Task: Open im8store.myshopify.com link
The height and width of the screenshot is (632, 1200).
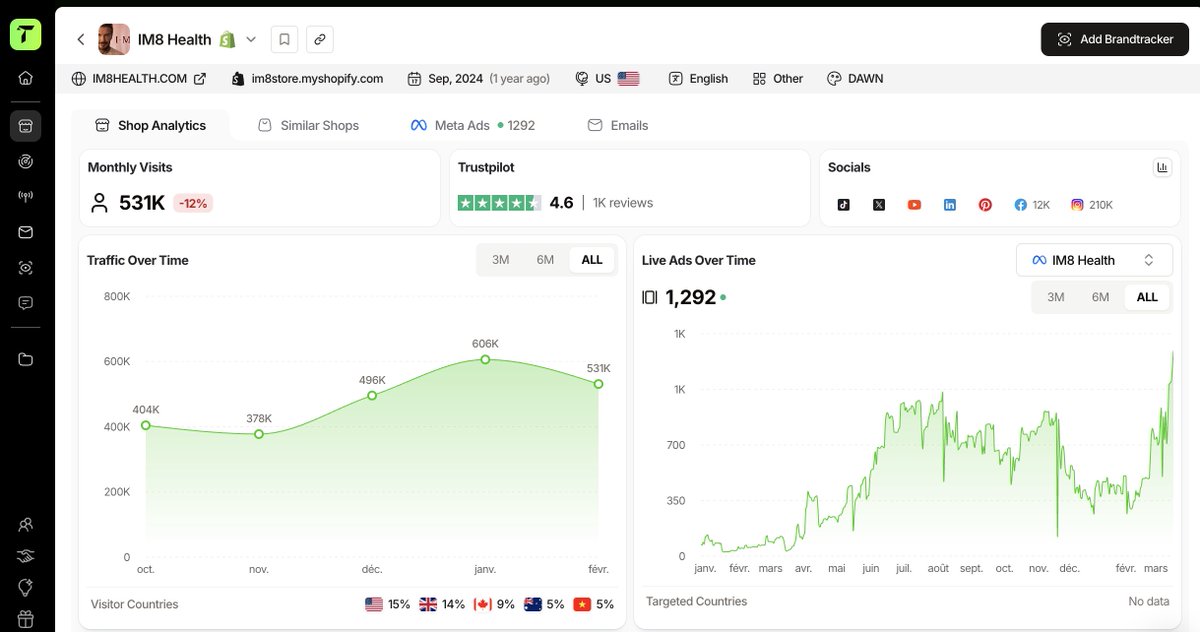Action: (307, 78)
